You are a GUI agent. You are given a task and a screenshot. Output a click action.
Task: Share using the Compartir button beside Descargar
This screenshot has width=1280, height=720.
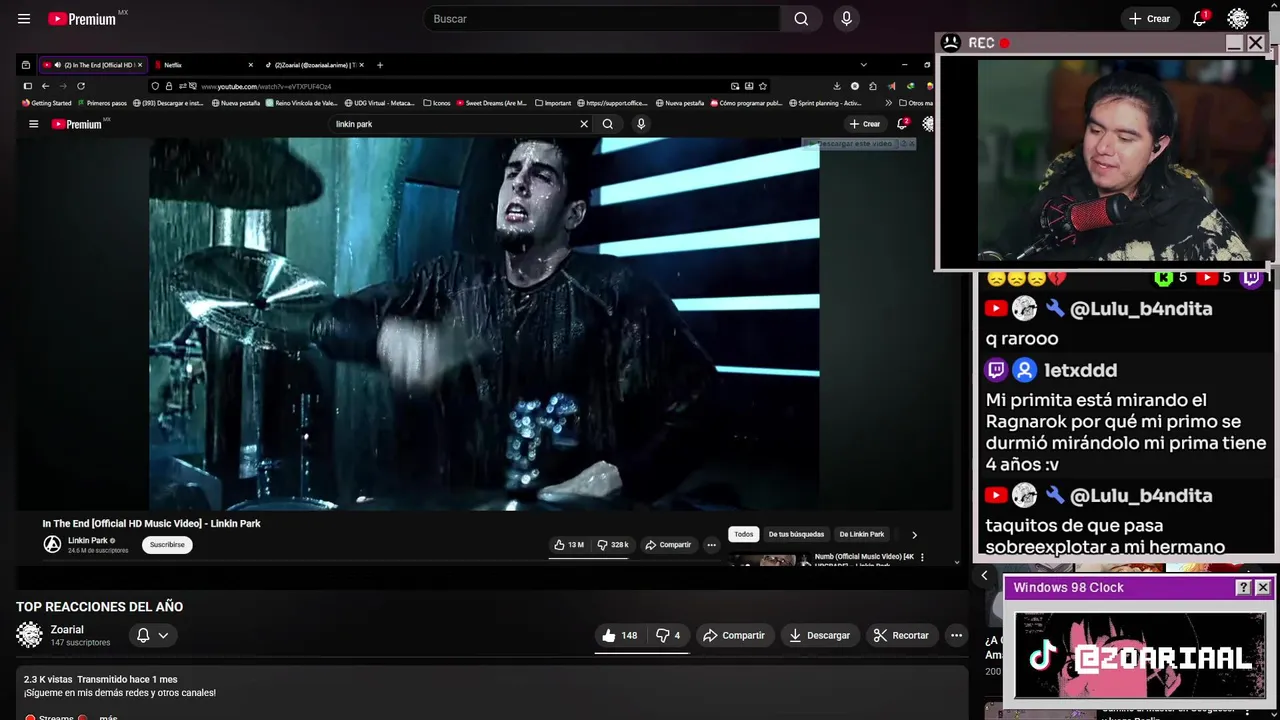[x=733, y=635]
